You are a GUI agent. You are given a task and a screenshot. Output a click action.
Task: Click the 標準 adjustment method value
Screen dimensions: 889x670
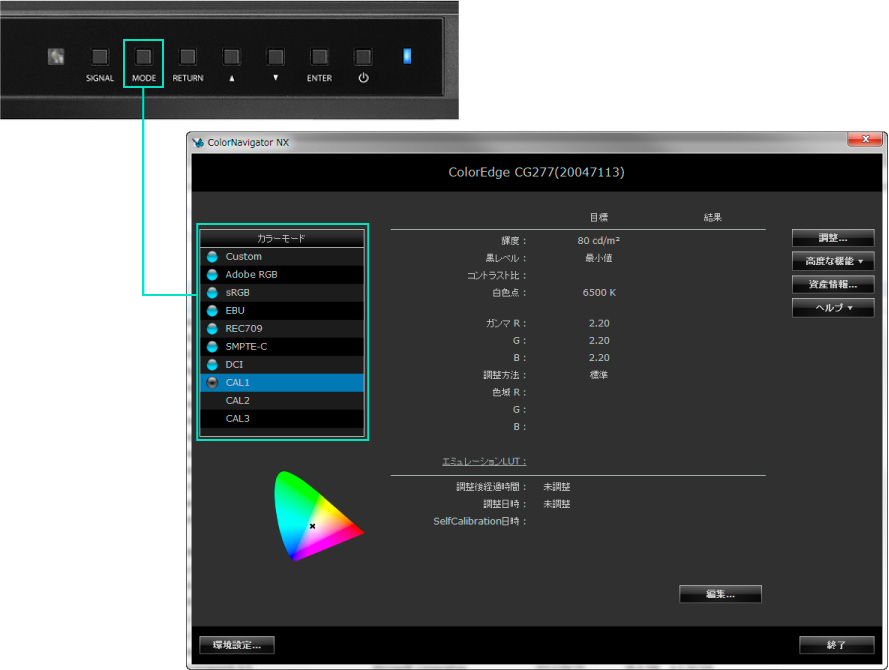599,375
